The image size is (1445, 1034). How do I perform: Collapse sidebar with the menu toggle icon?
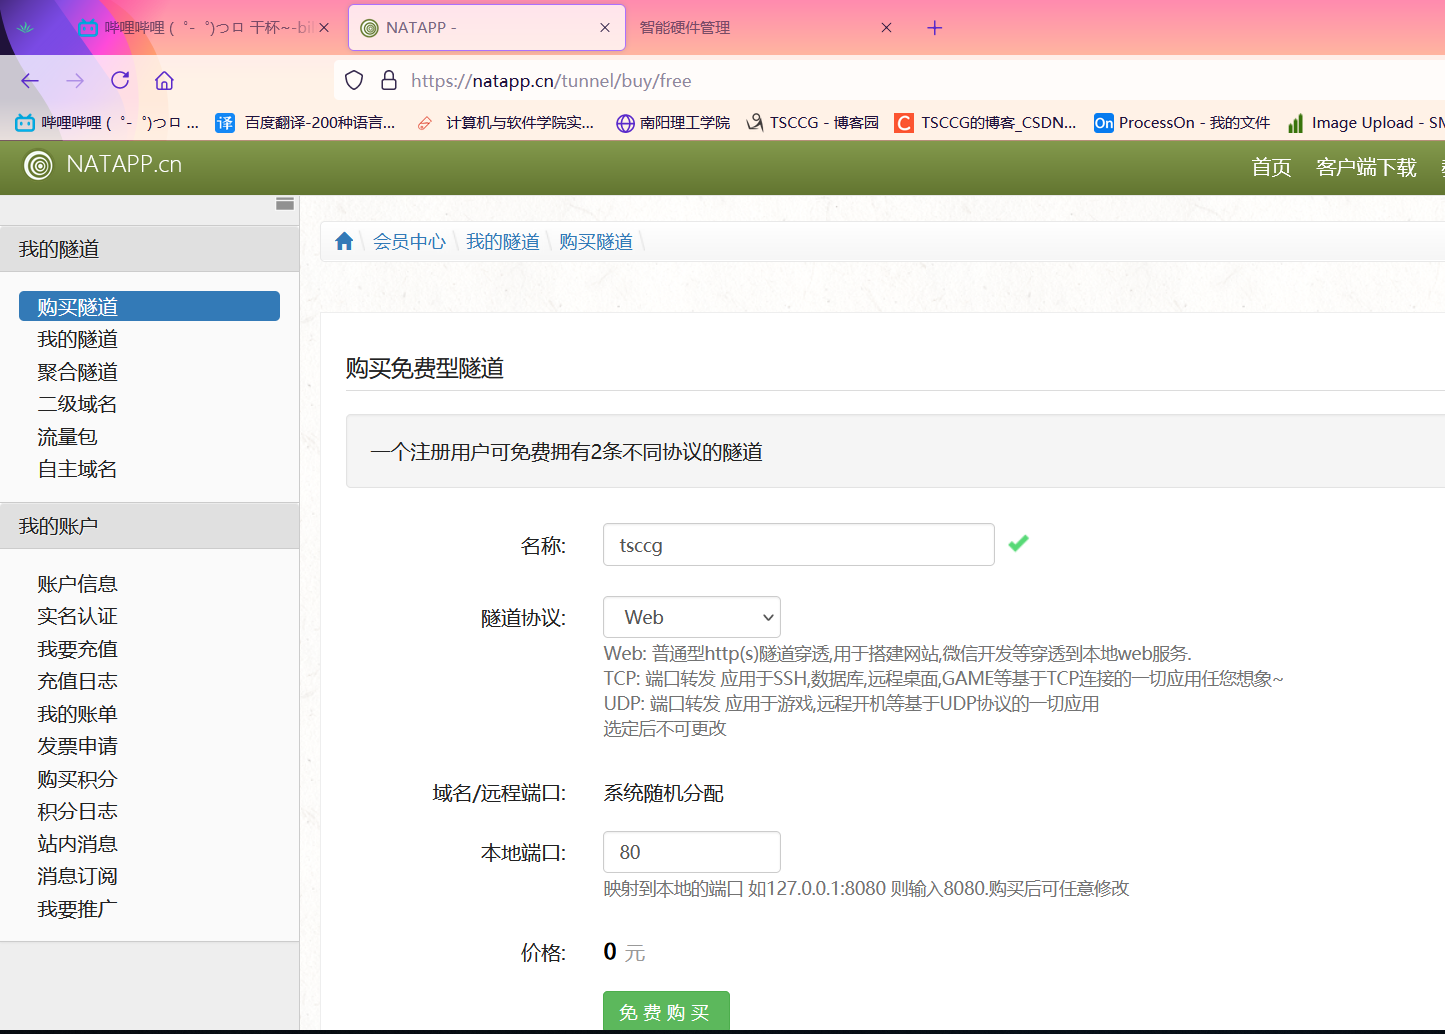pyautogui.click(x=285, y=204)
